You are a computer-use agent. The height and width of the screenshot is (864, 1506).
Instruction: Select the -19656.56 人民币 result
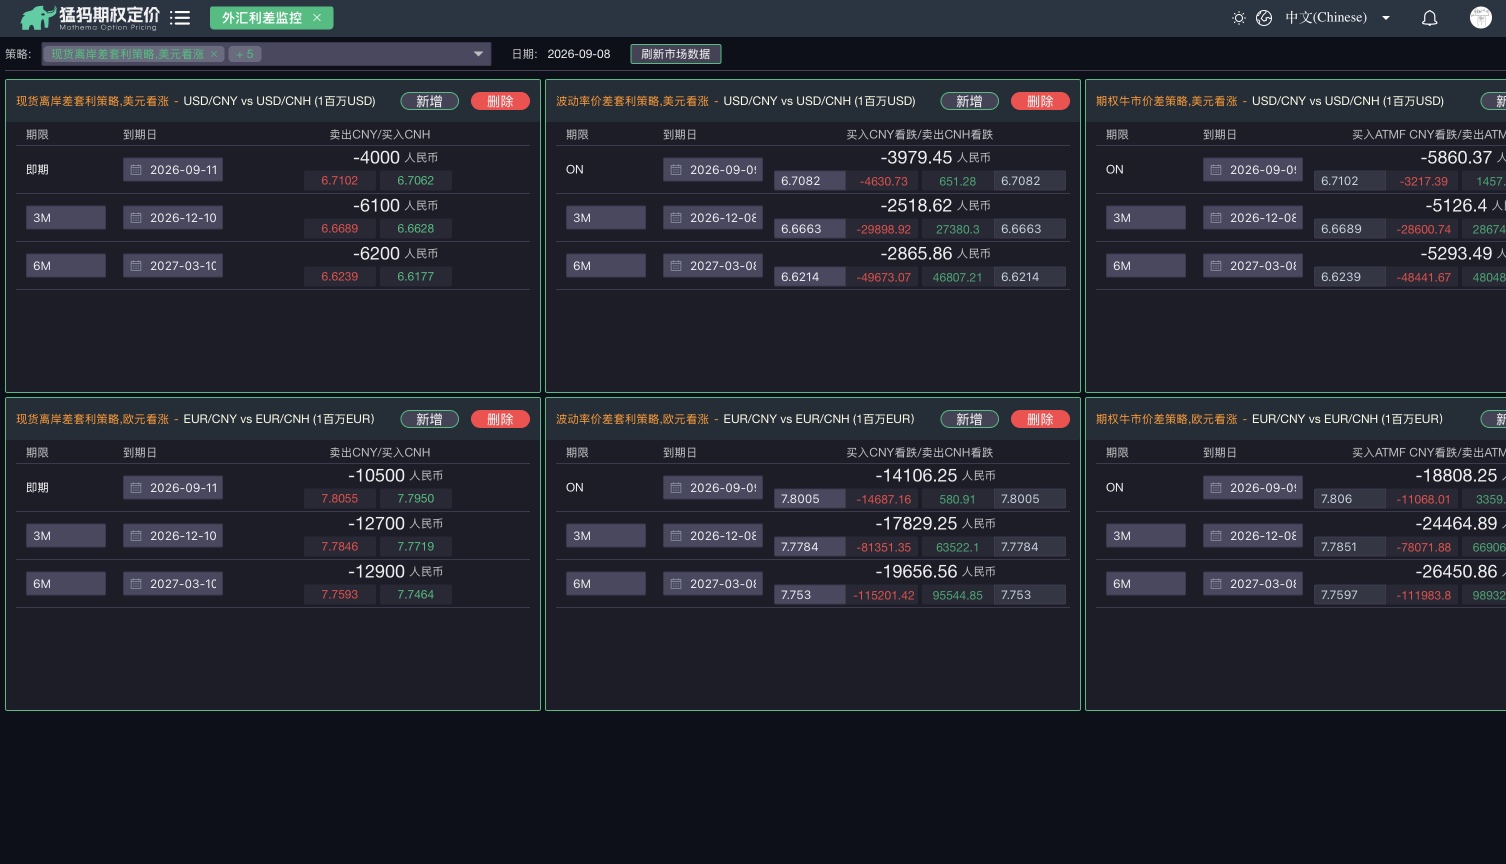pyautogui.click(x=935, y=572)
